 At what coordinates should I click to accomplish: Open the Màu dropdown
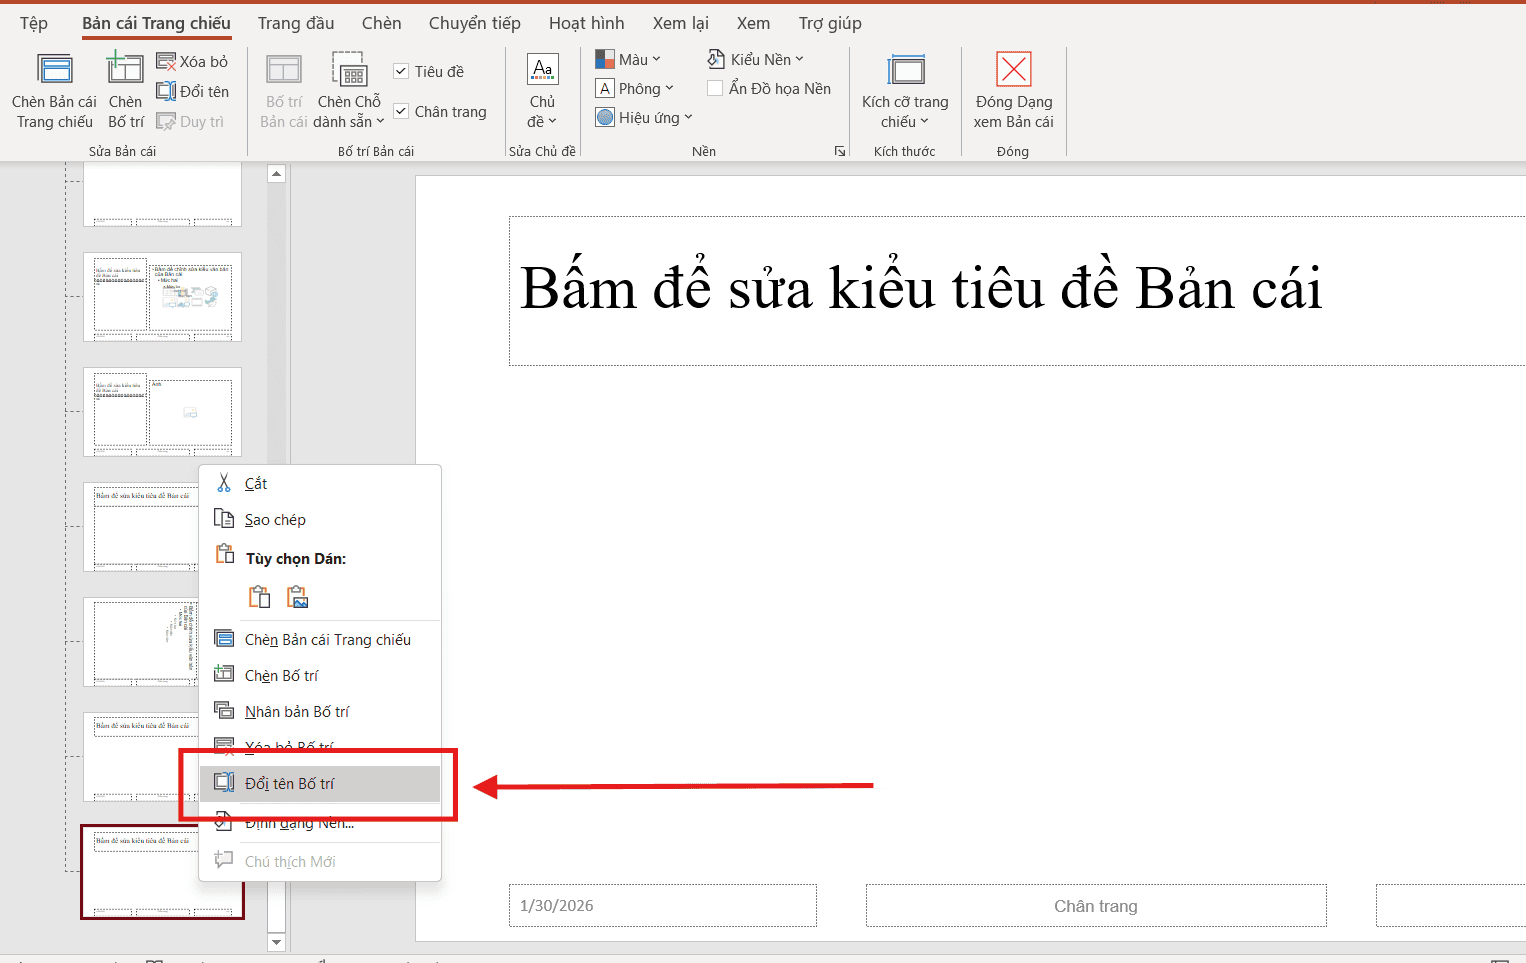[630, 58]
